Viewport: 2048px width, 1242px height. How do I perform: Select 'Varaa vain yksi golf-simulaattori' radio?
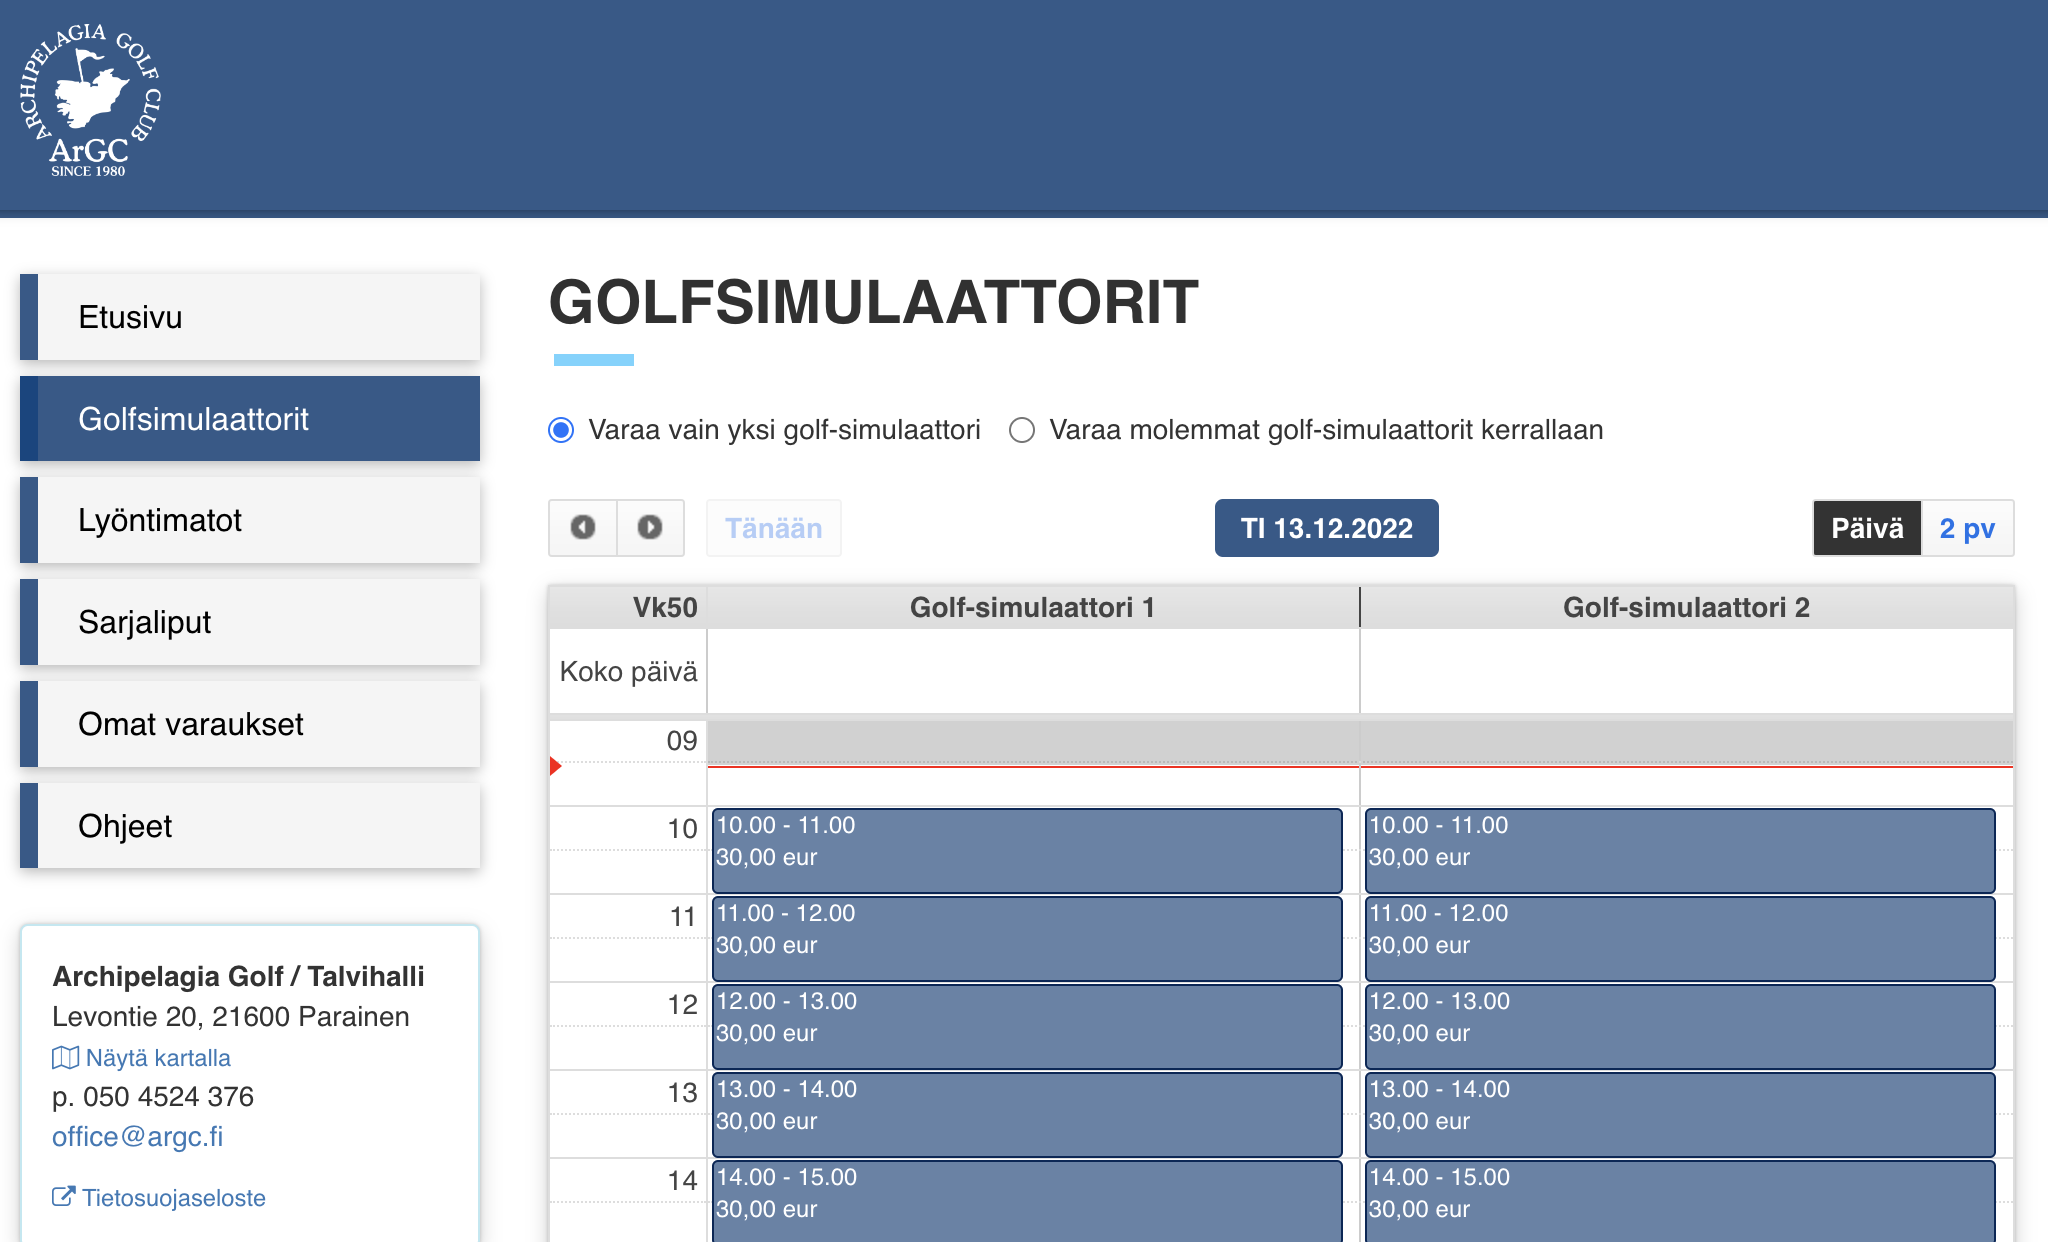pyautogui.click(x=561, y=430)
